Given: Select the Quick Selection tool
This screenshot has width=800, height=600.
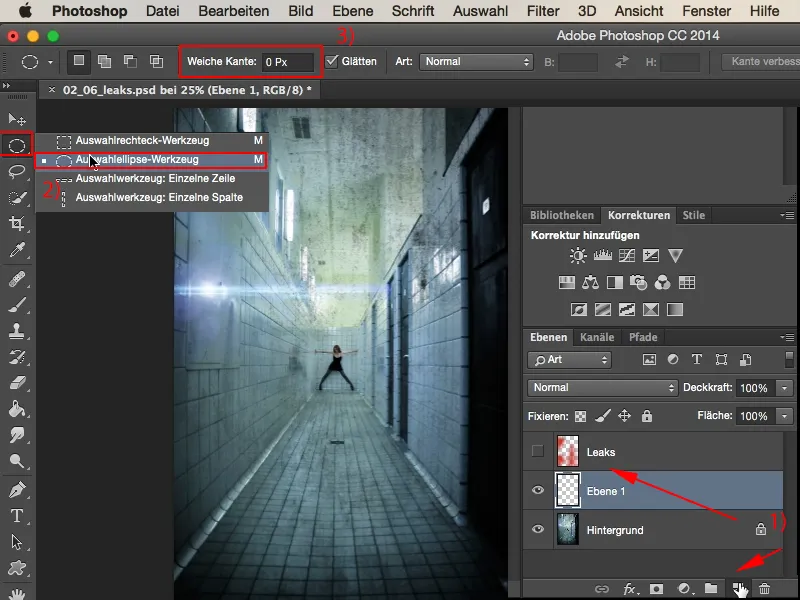Looking at the screenshot, I should click(17, 198).
